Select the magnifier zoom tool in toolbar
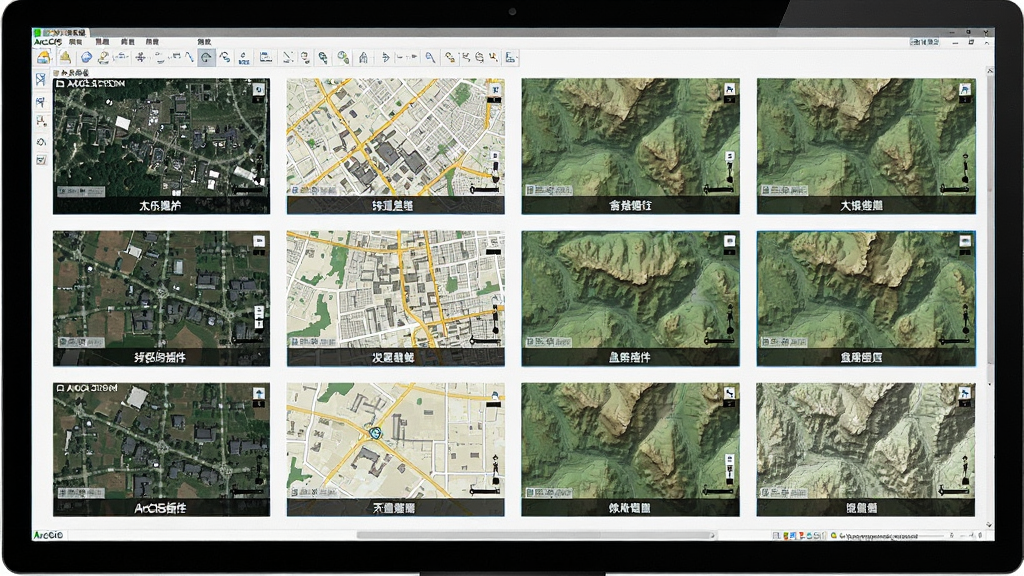This screenshot has width=1024, height=576. [x=430, y=57]
